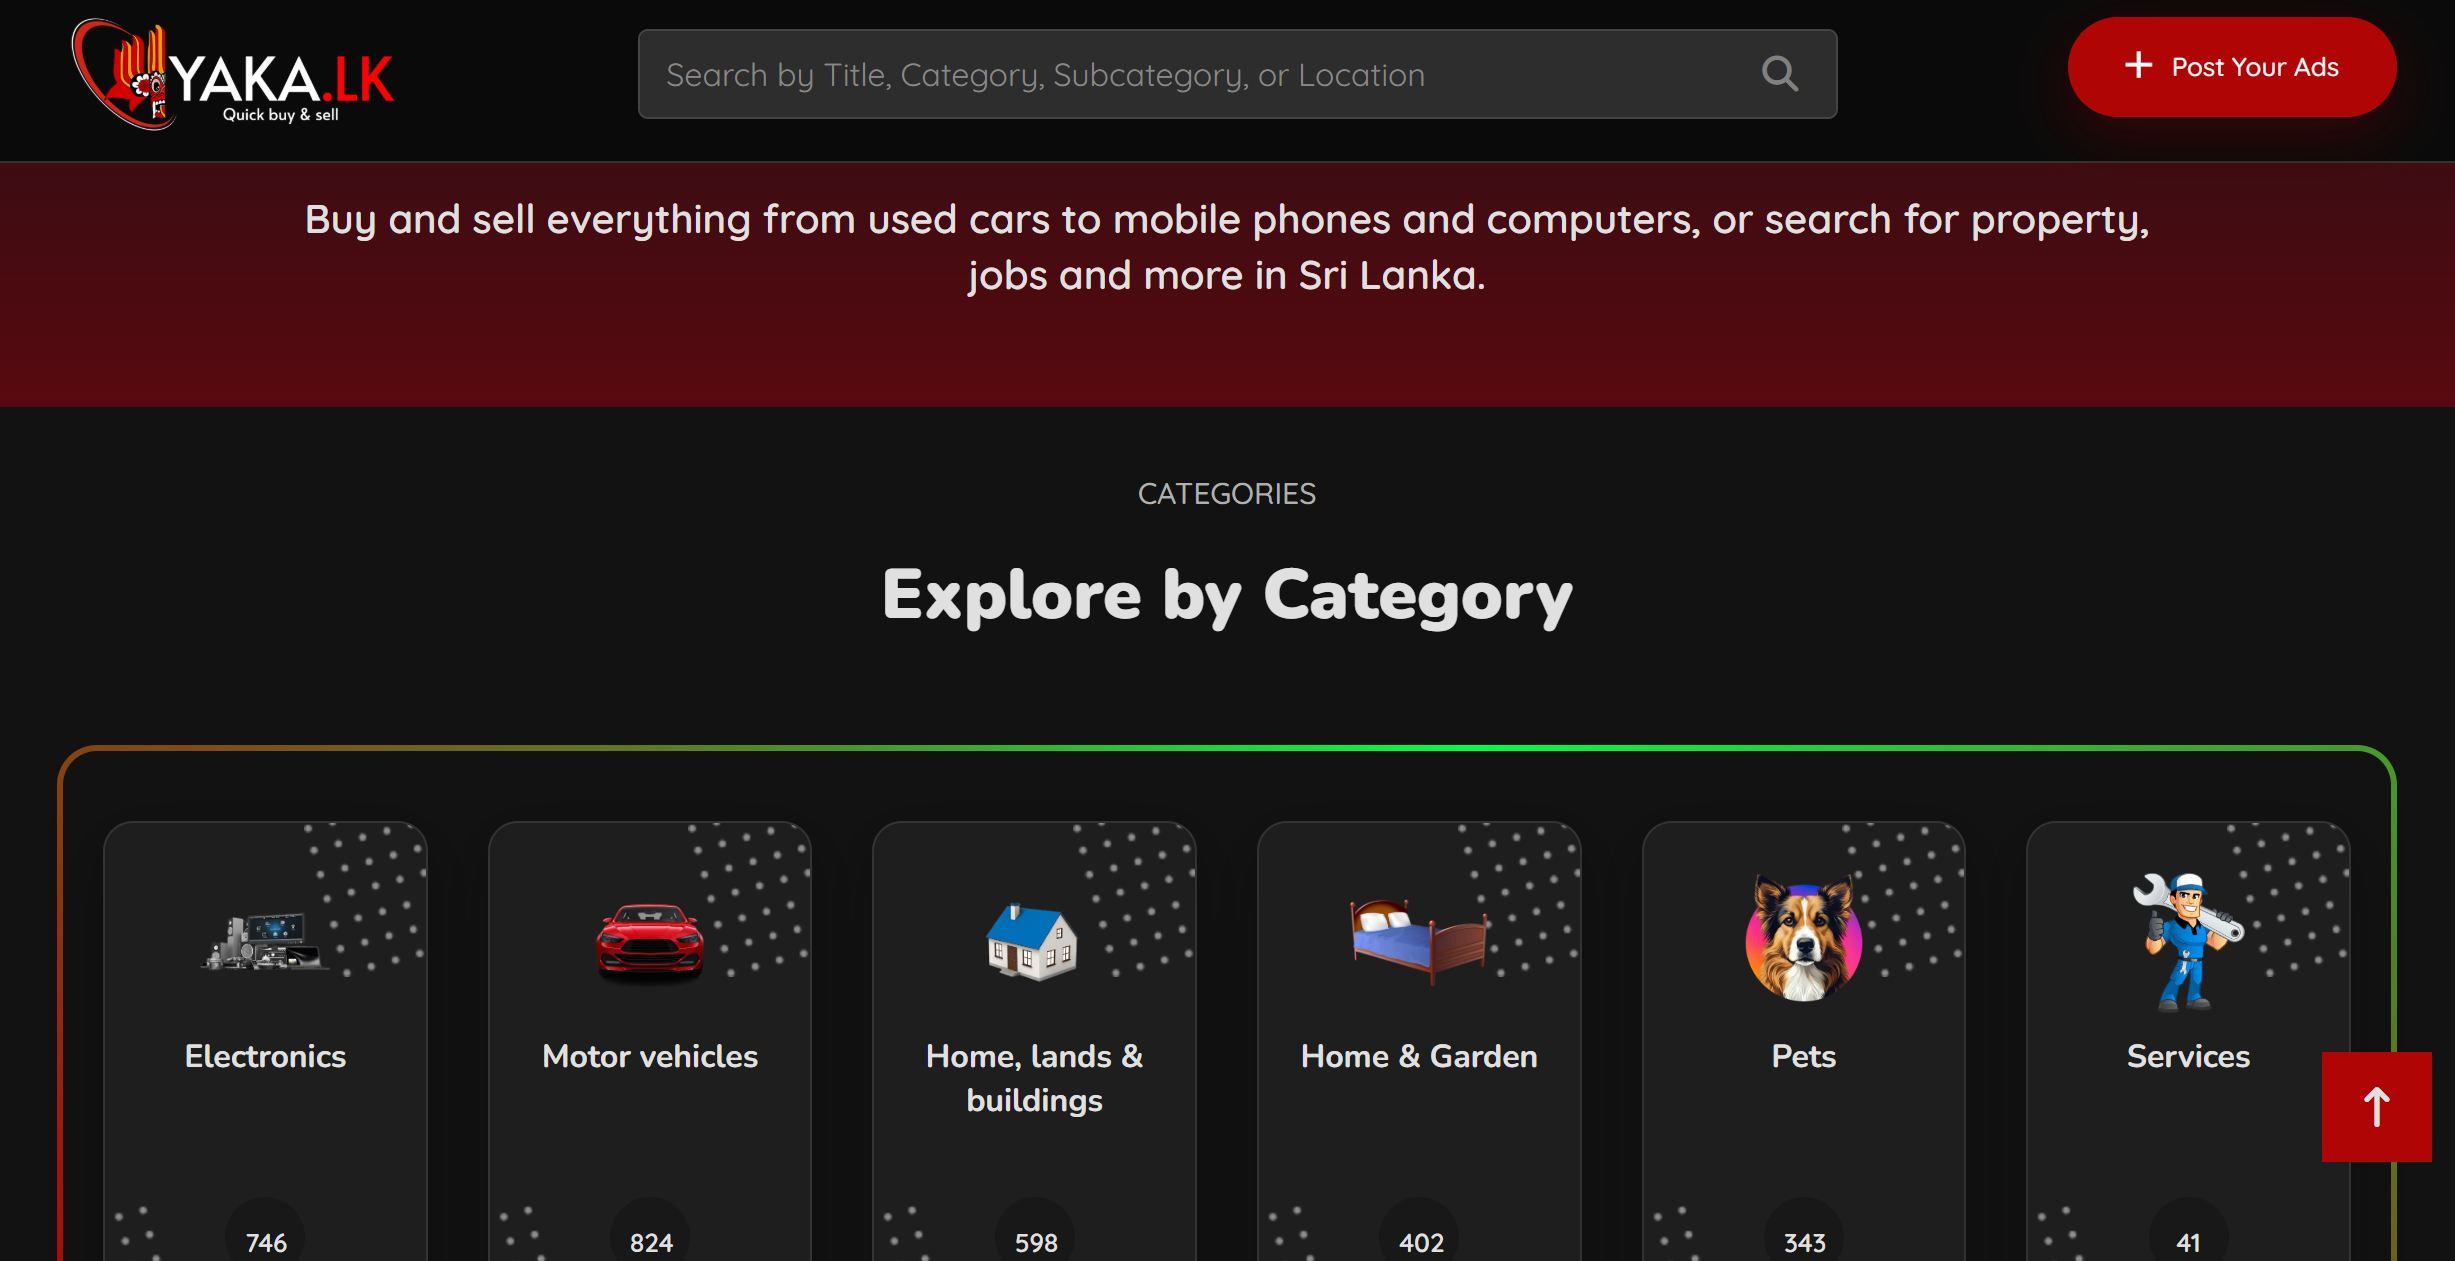Click the CATEGORIES label
The image size is (2455, 1261).
(x=1227, y=494)
